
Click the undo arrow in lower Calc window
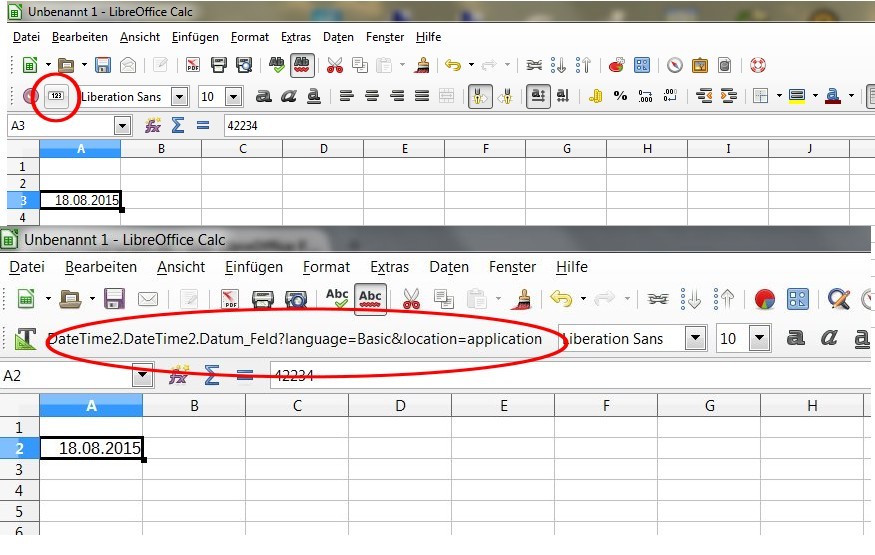coord(561,299)
